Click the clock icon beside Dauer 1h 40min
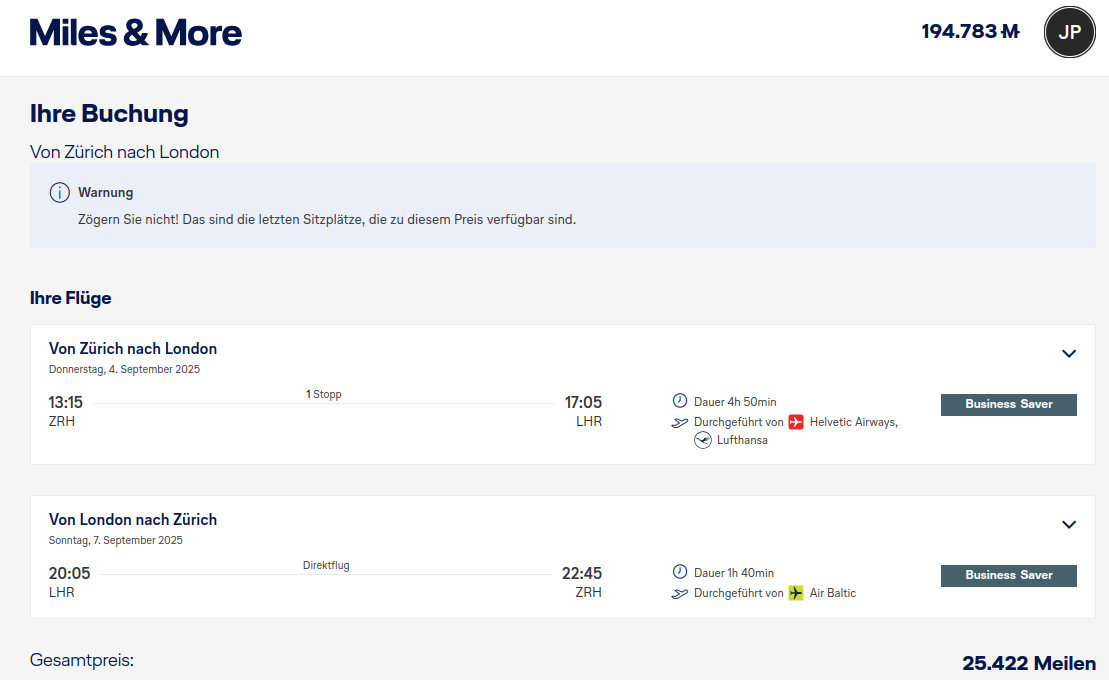Image resolution: width=1109 pixels, height=680 pixels. pyautogui.click(x=680, y=572)
